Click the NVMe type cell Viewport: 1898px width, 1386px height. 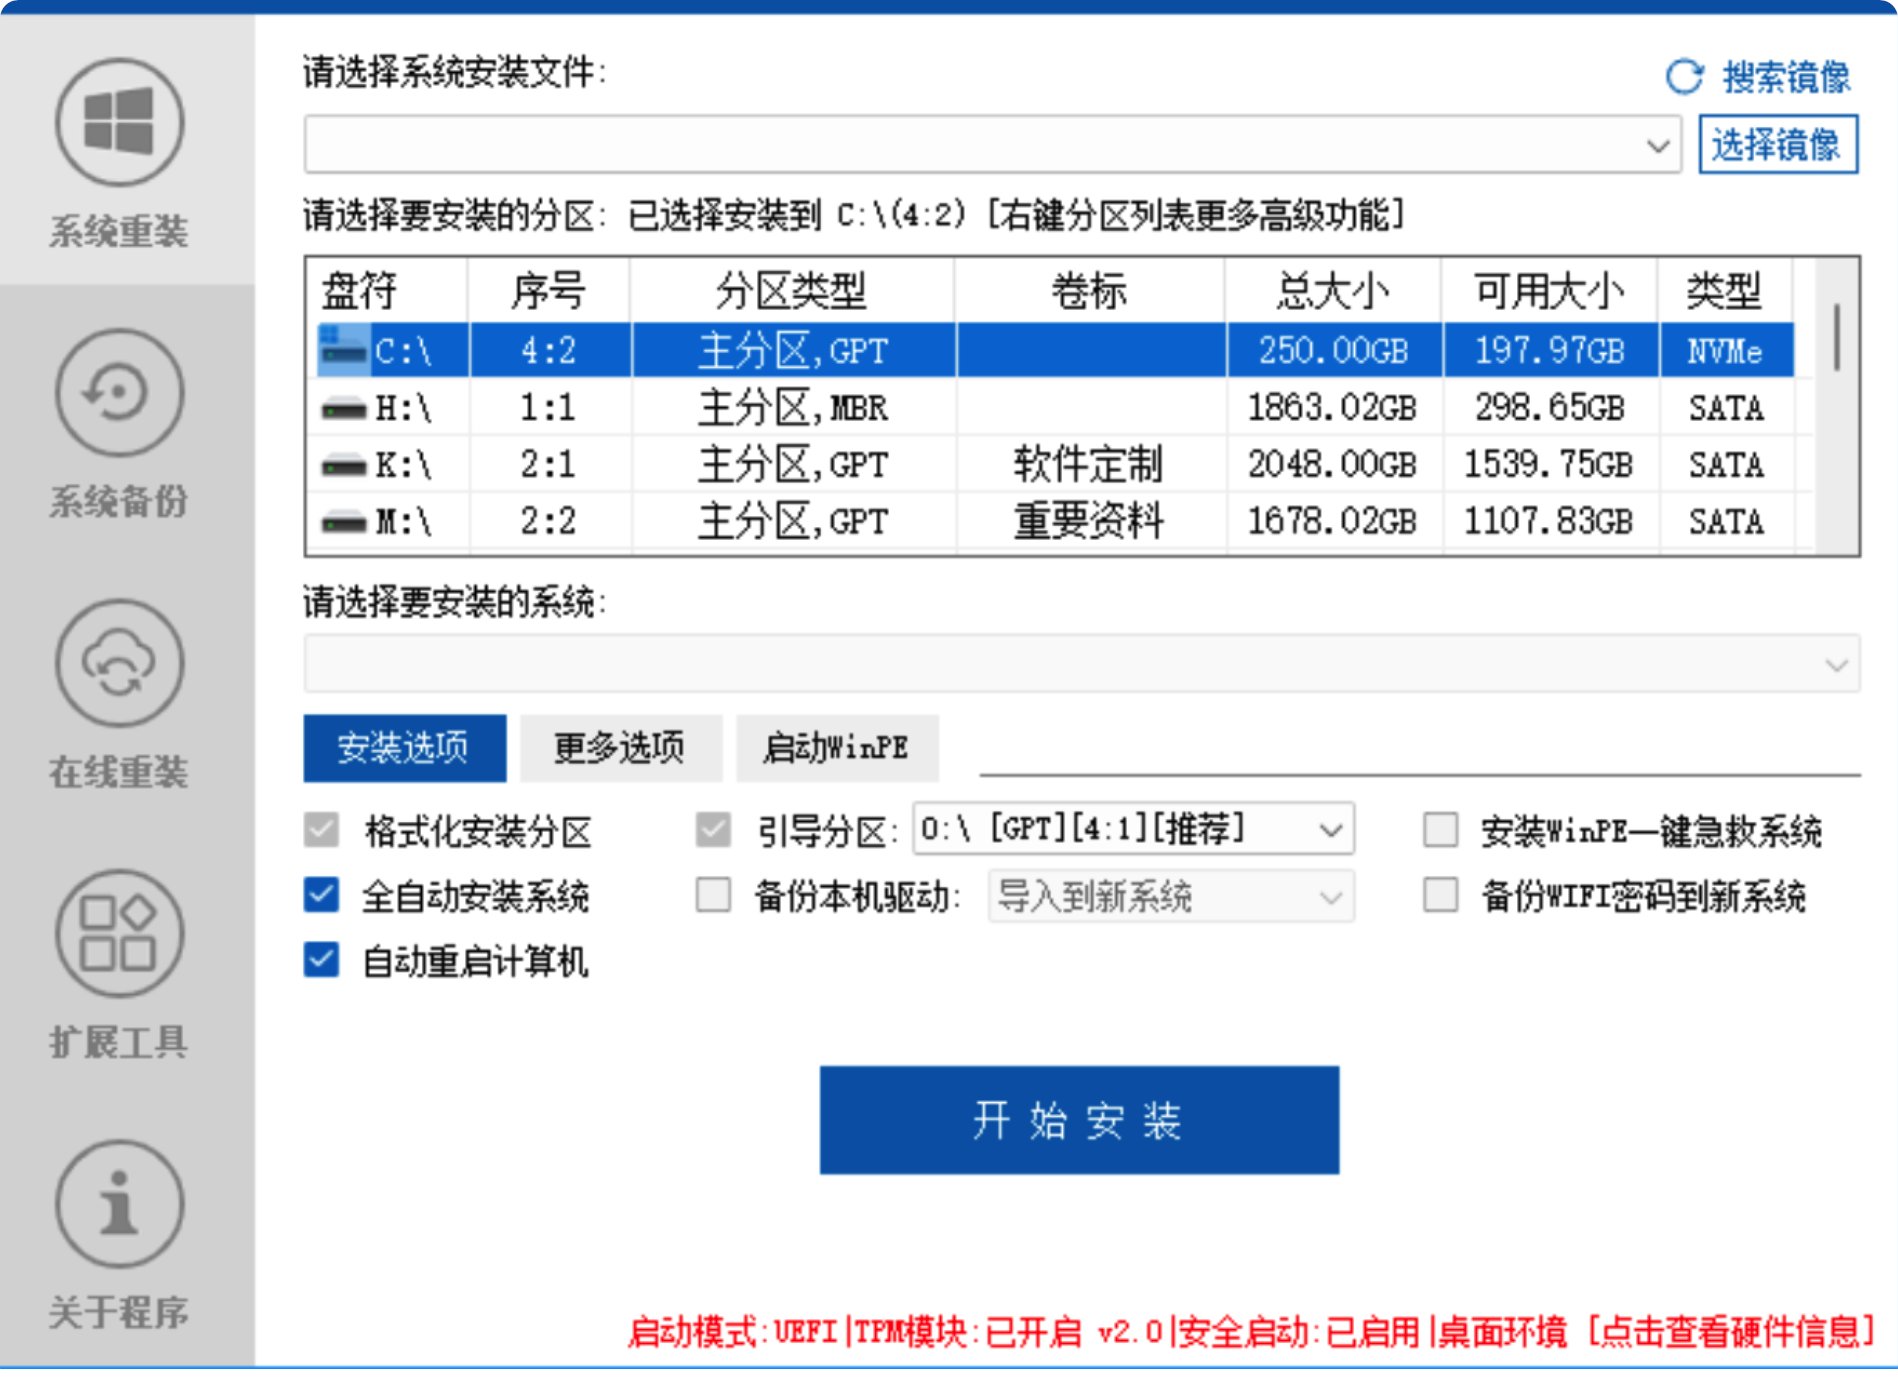[1725, 350]
